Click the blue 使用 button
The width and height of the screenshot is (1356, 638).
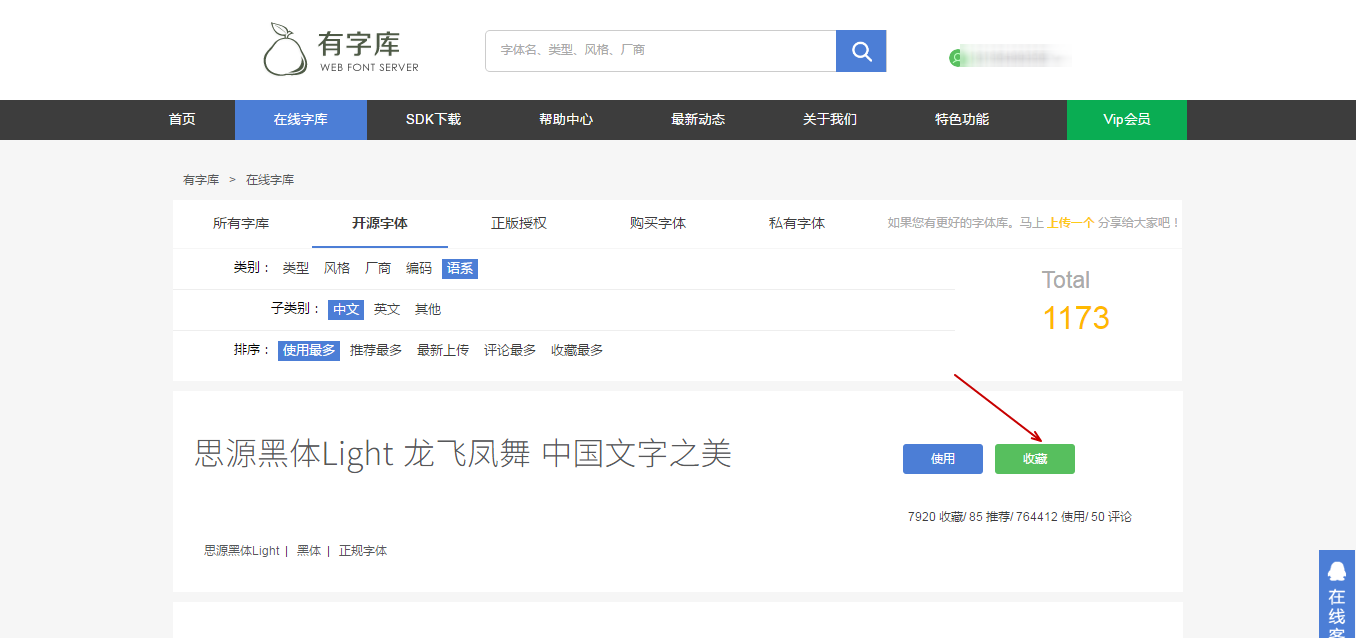point(942,459)
